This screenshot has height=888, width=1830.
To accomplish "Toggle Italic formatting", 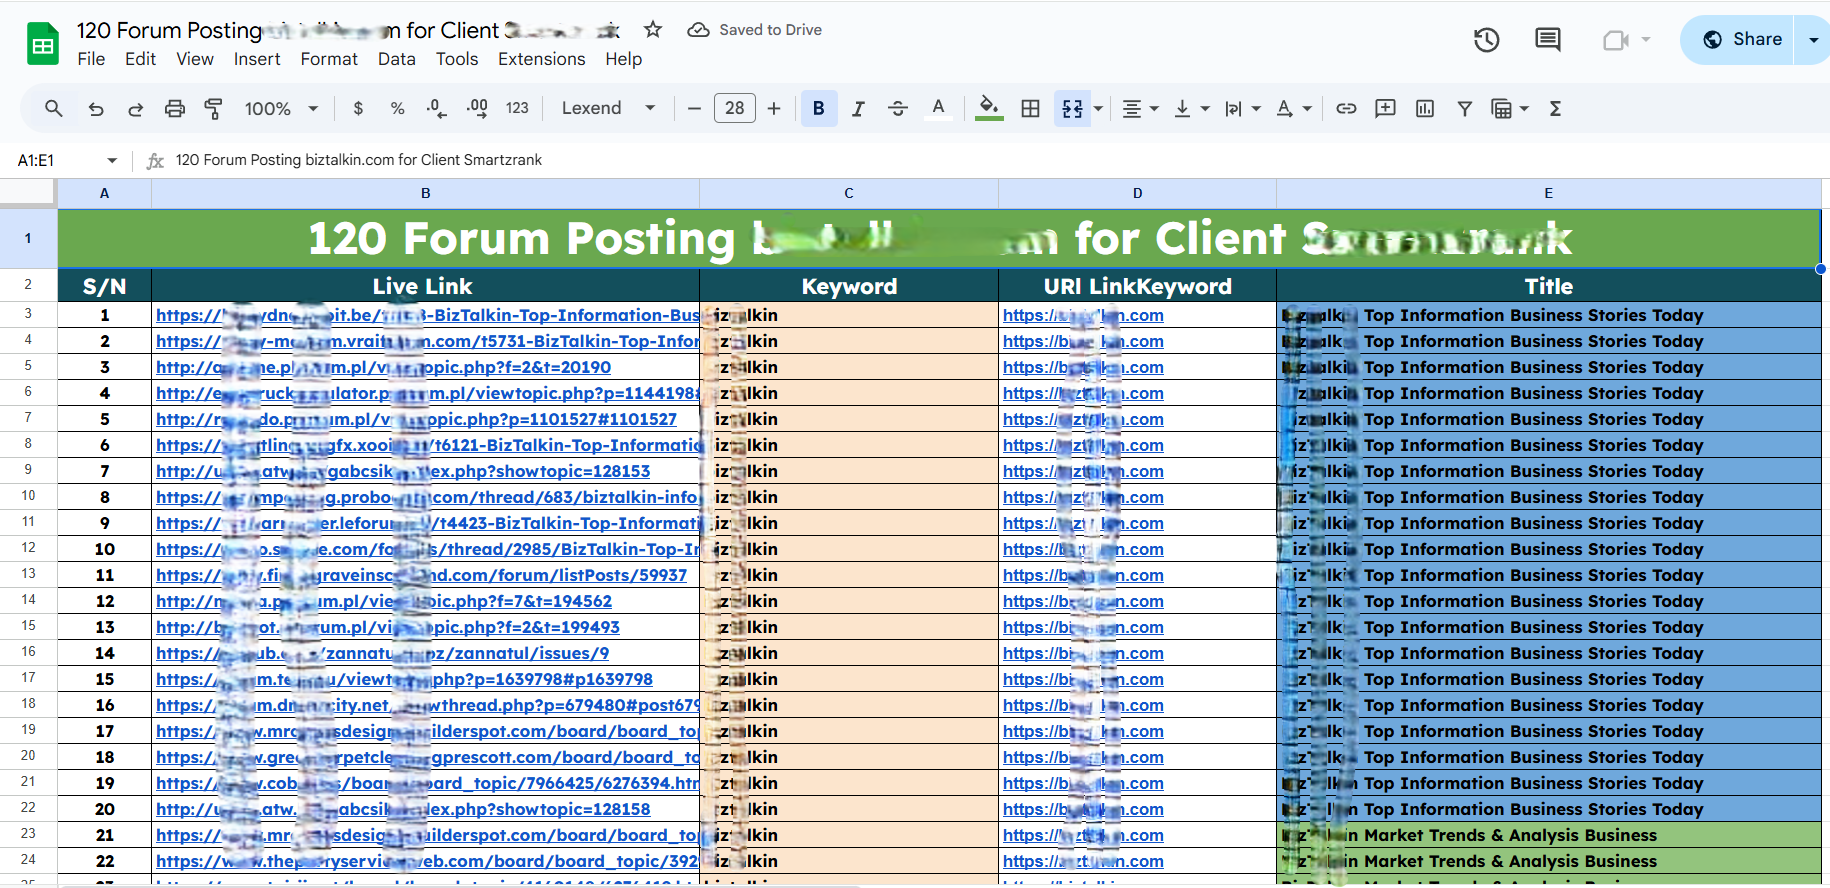I will pyautogui.click(x=858, y=109).
